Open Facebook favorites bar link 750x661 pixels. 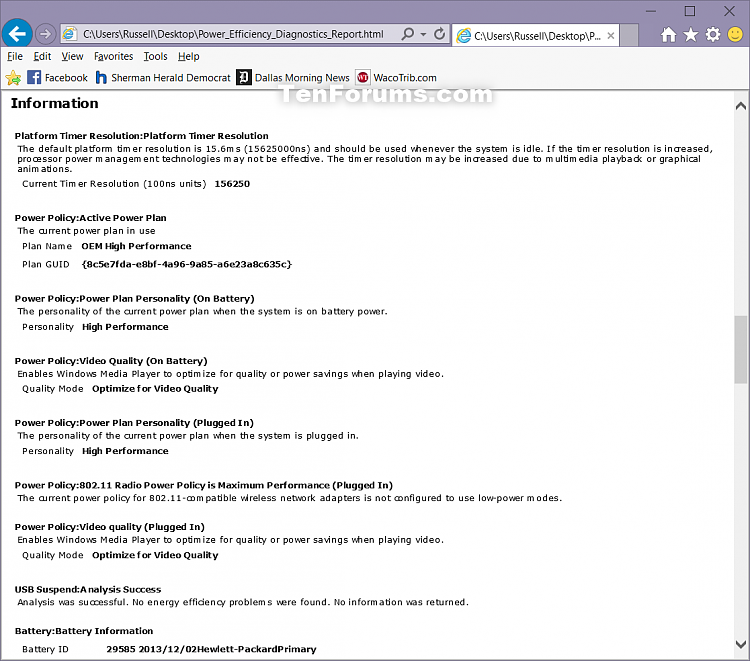pos(57,77)
